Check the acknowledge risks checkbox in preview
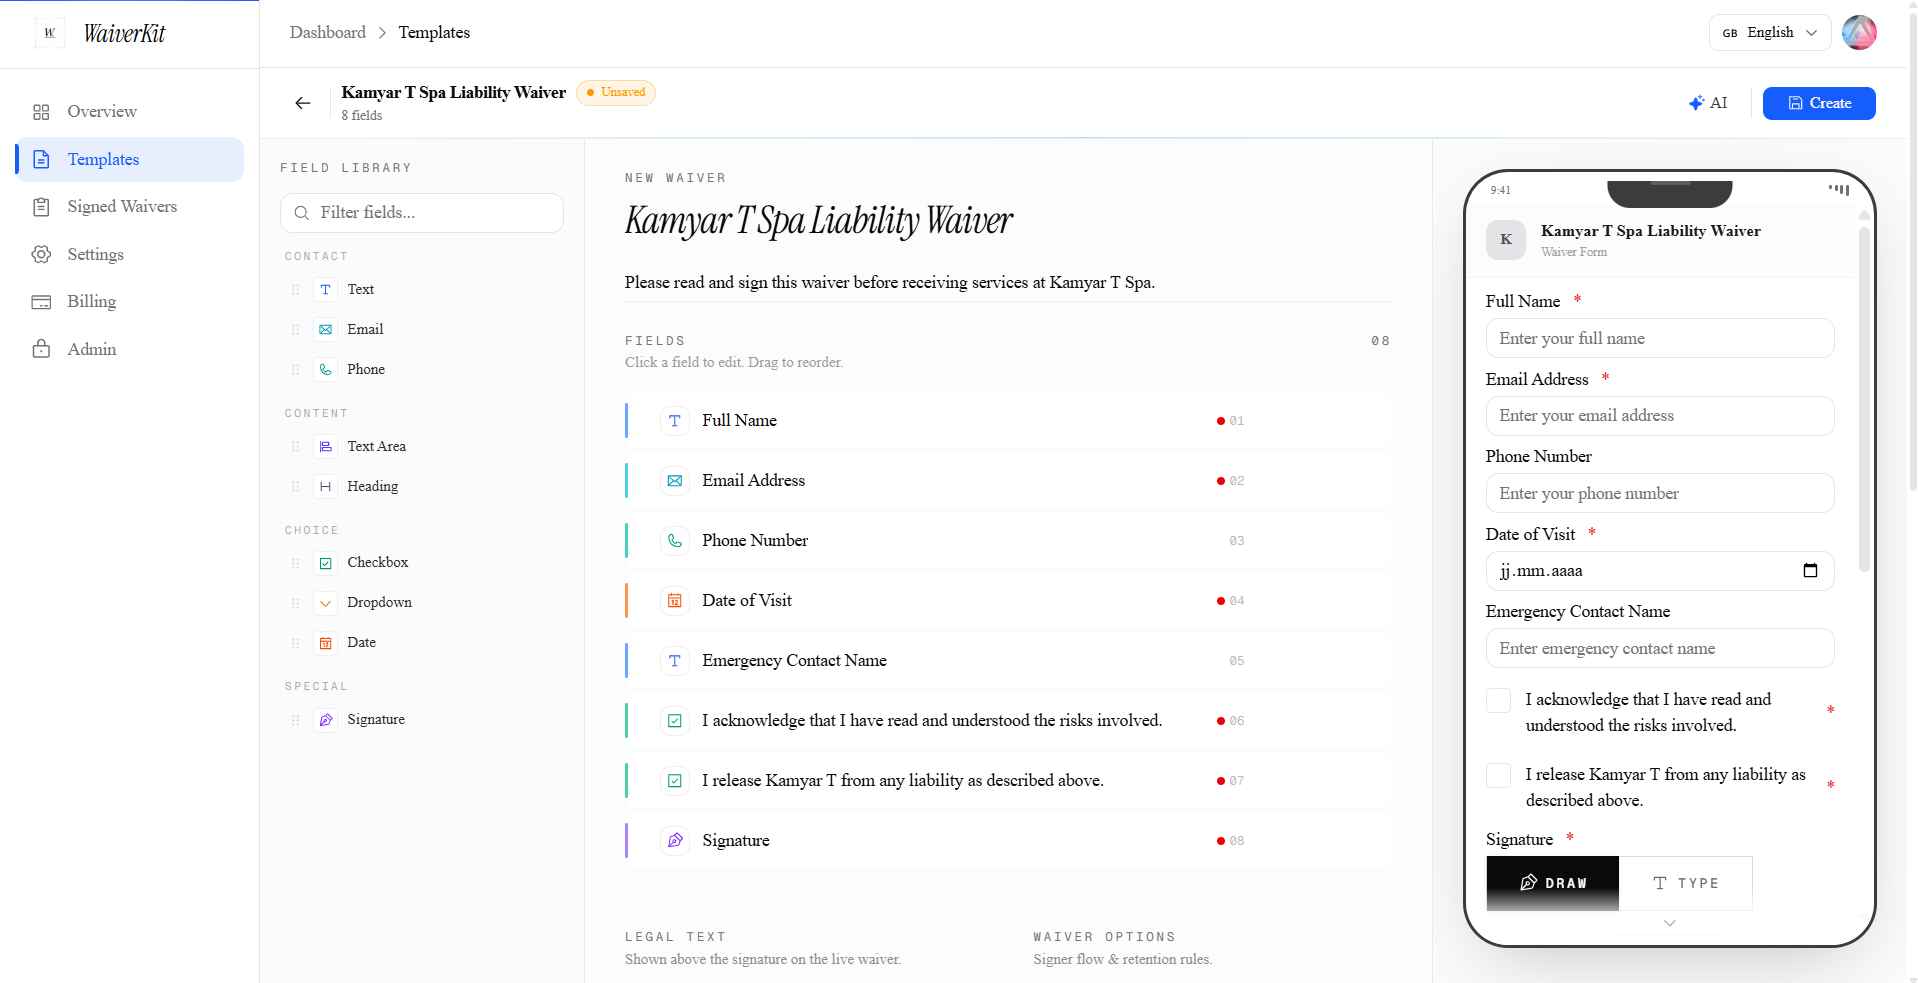The image size is (1918, 983). click(1498, 701)
